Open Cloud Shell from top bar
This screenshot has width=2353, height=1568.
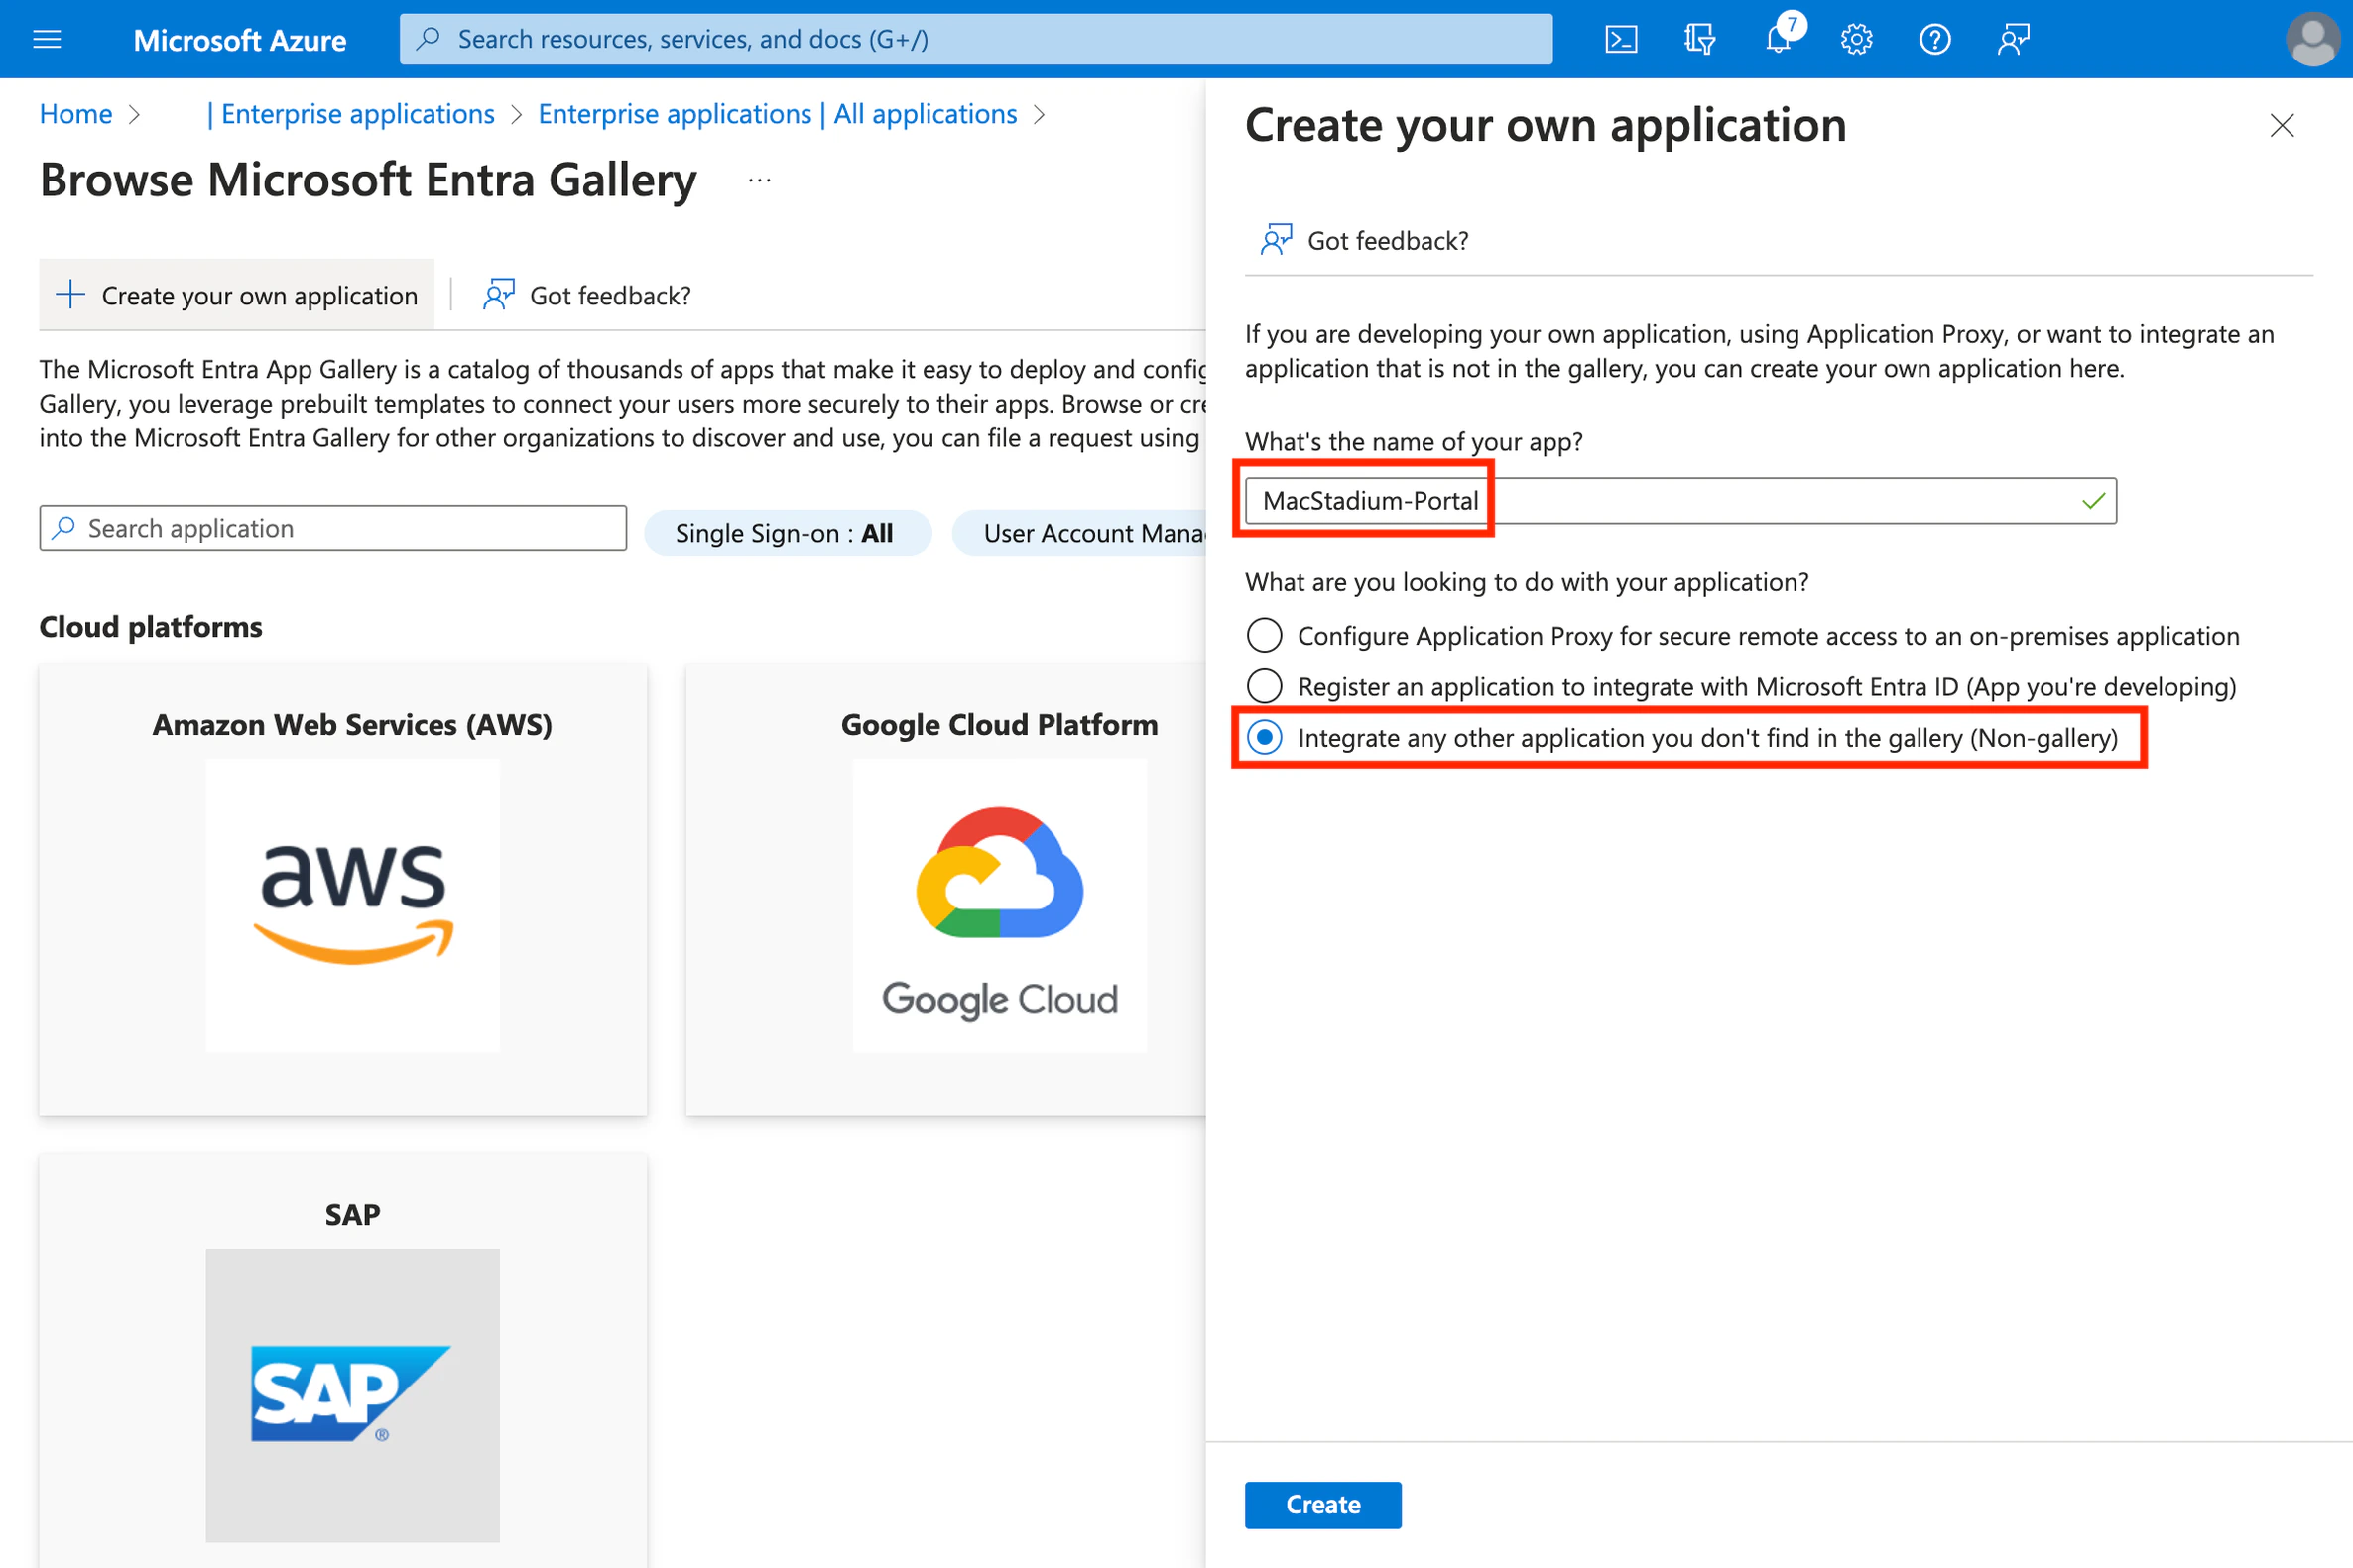click(x=1620, y=39)
